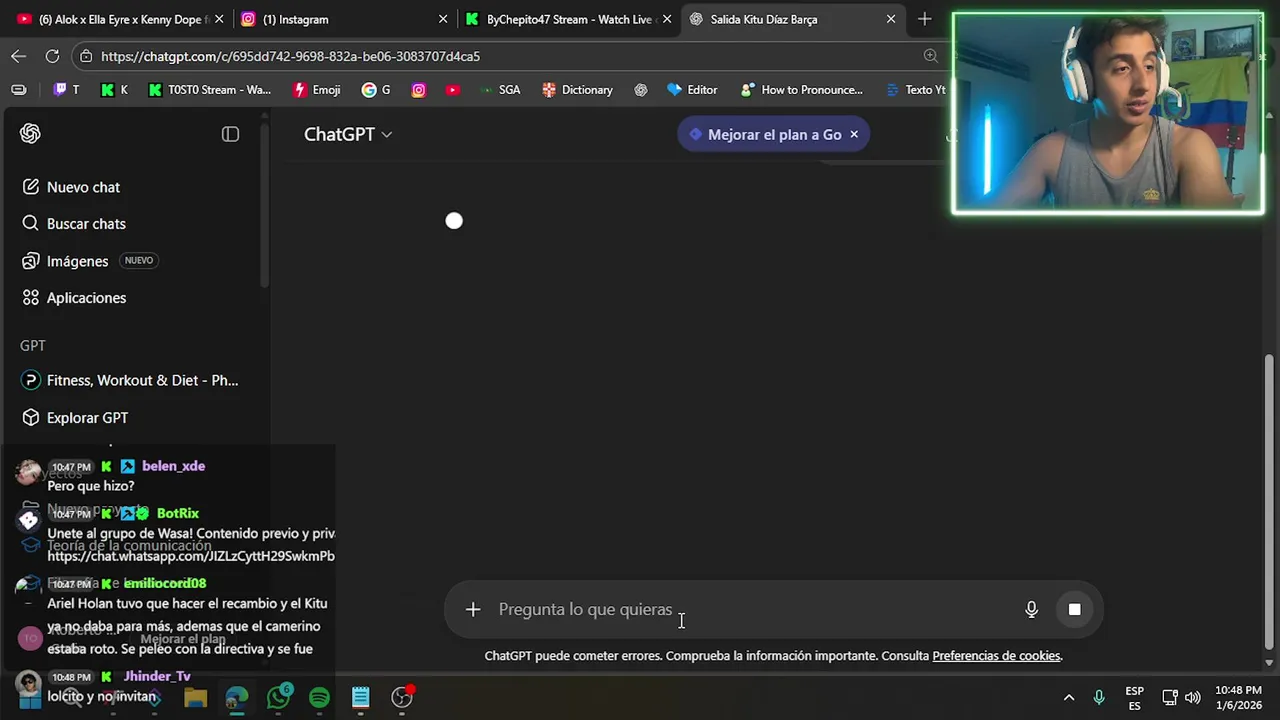The width and height of the screenshot is (1280, 720).
Task: Open the clock showing 10:48 PM
Action: coord(1238,698)
